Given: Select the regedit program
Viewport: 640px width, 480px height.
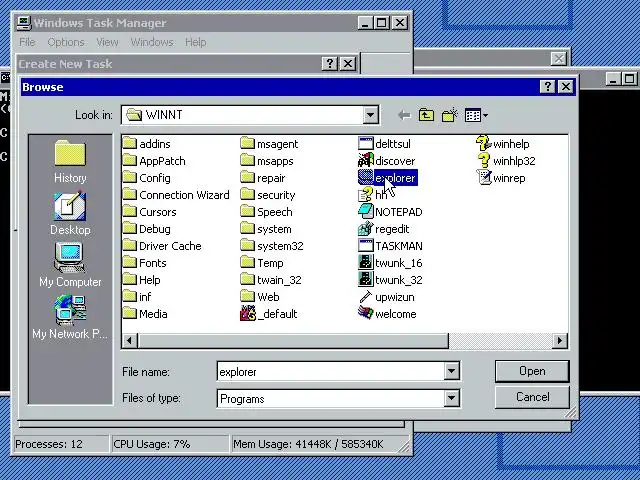Looking at the screenshot, I should click(x=384, y=229).
